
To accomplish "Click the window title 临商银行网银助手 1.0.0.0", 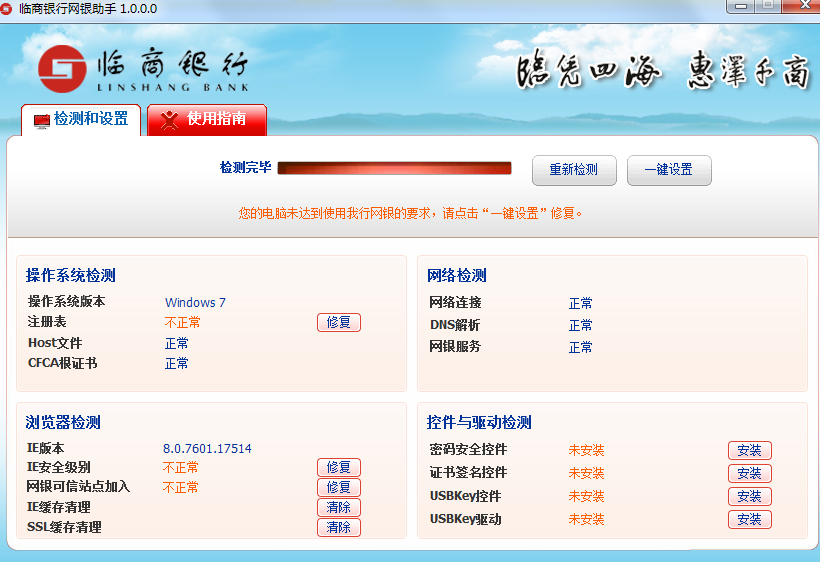I will [88, 9].
